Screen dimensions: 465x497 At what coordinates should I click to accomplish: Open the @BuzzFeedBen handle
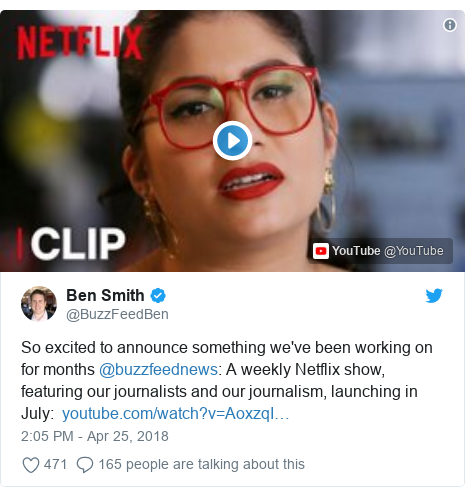[x=117, y=314]
